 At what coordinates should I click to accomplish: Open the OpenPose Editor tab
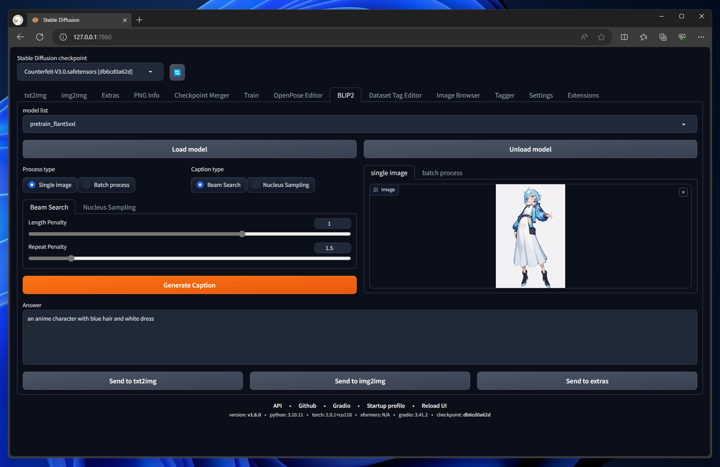click(x=298, y=95)
